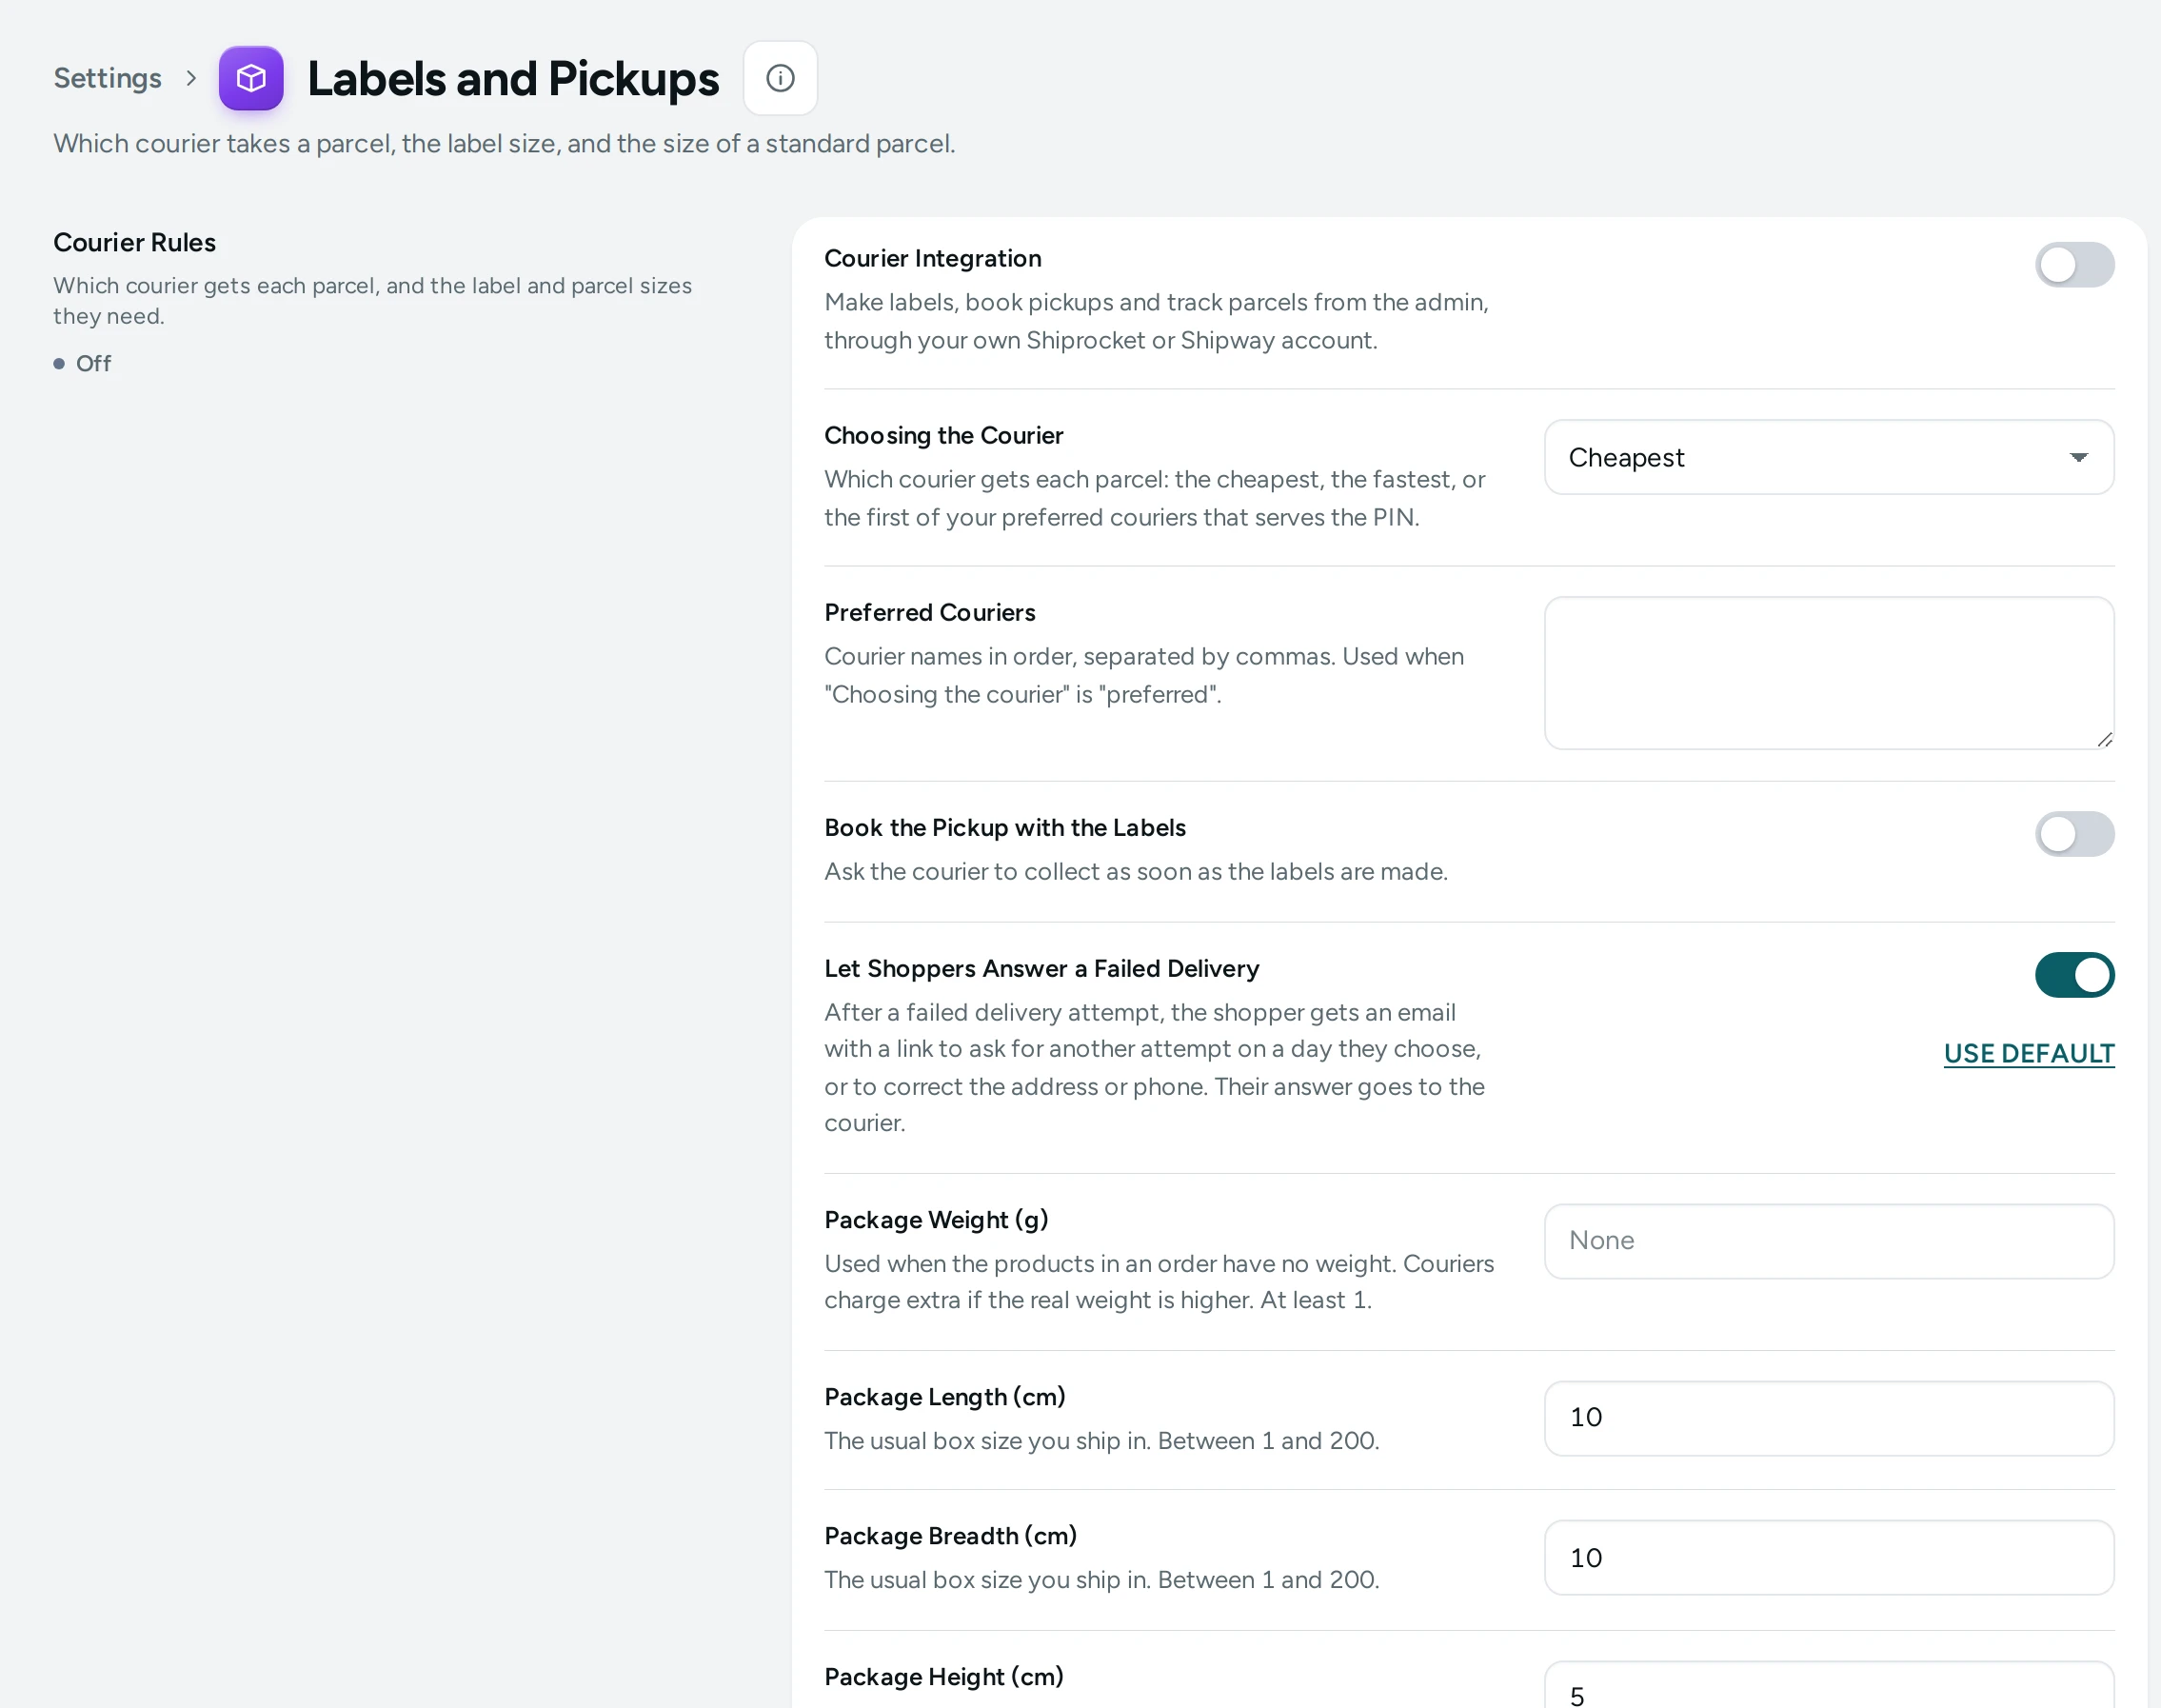Click the Package Length (cm) field
Image resolution: width=2161 pixels, height=1708 pixels.
pos(1829,1418)
